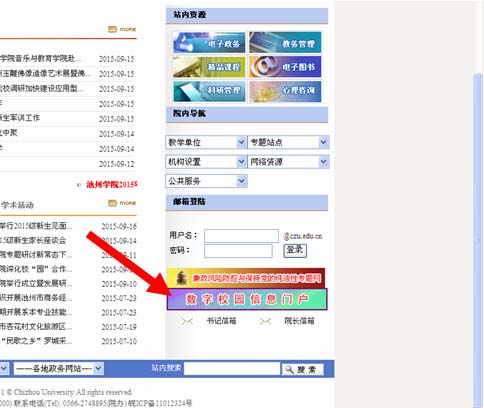The width and height of the screenshot is (484, 408).
Task: Open the 数字校园信息门户 banner
Action: pyautogui.click(x=247, y=299)
